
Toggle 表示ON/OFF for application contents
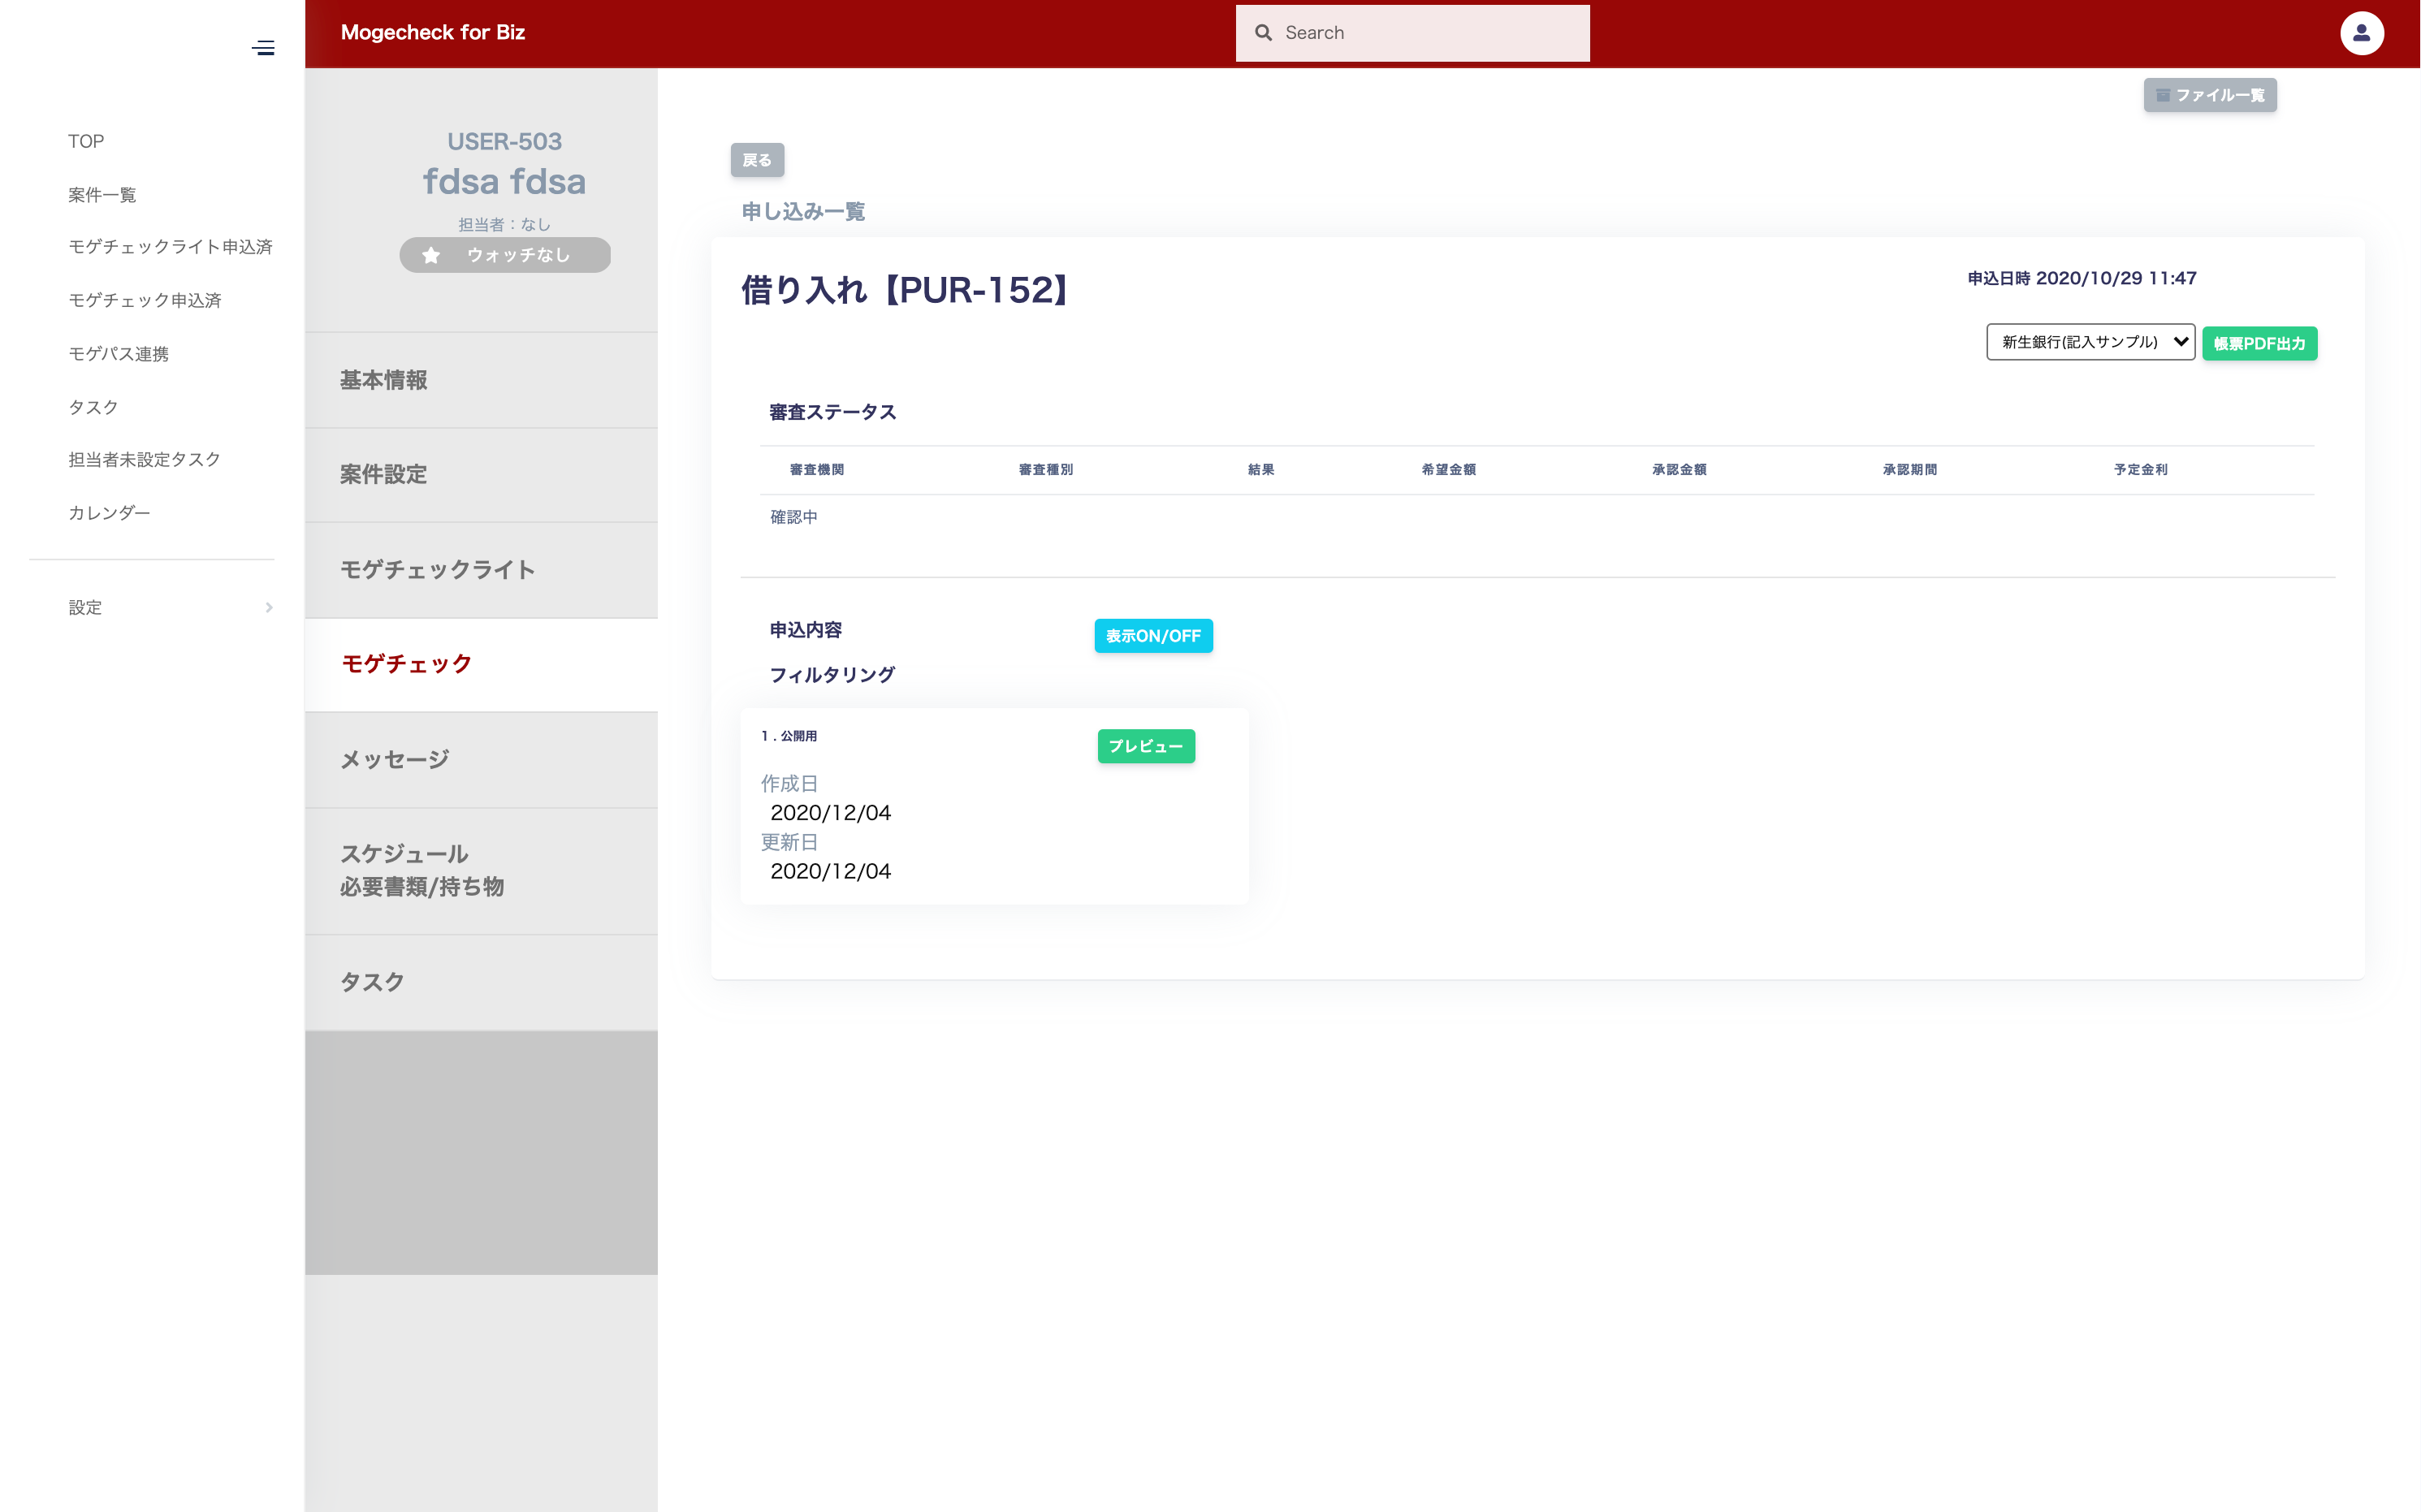tap(1152, 636)
